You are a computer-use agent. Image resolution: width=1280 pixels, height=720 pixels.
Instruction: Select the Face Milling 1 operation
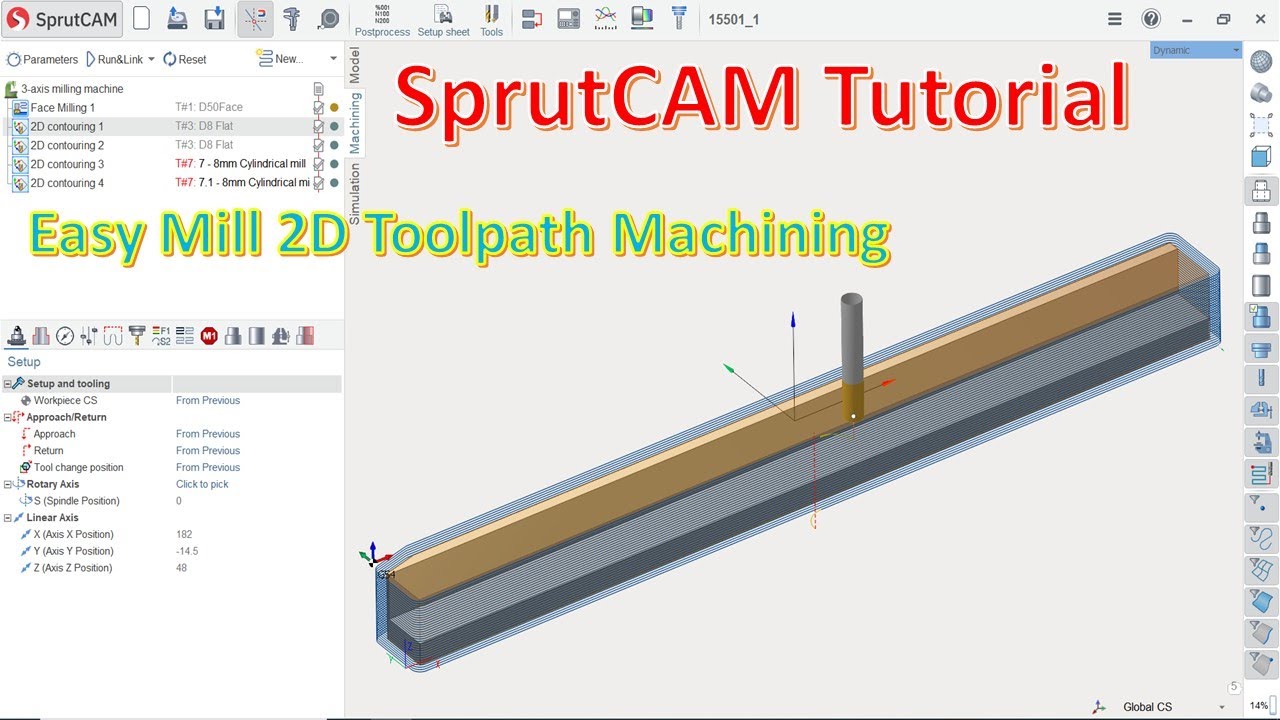click(62, 107)
